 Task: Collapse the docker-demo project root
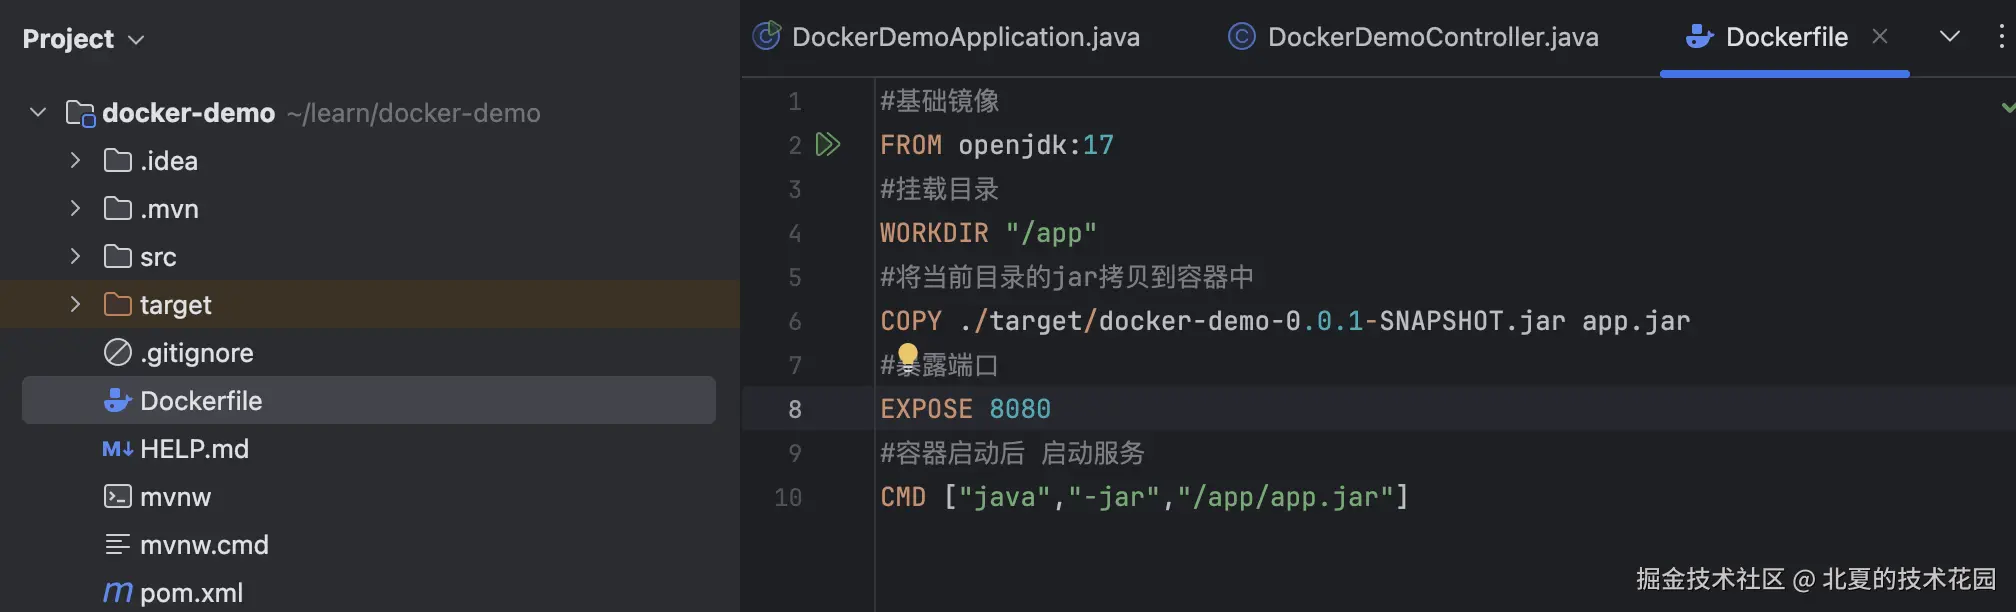(38, 113)
